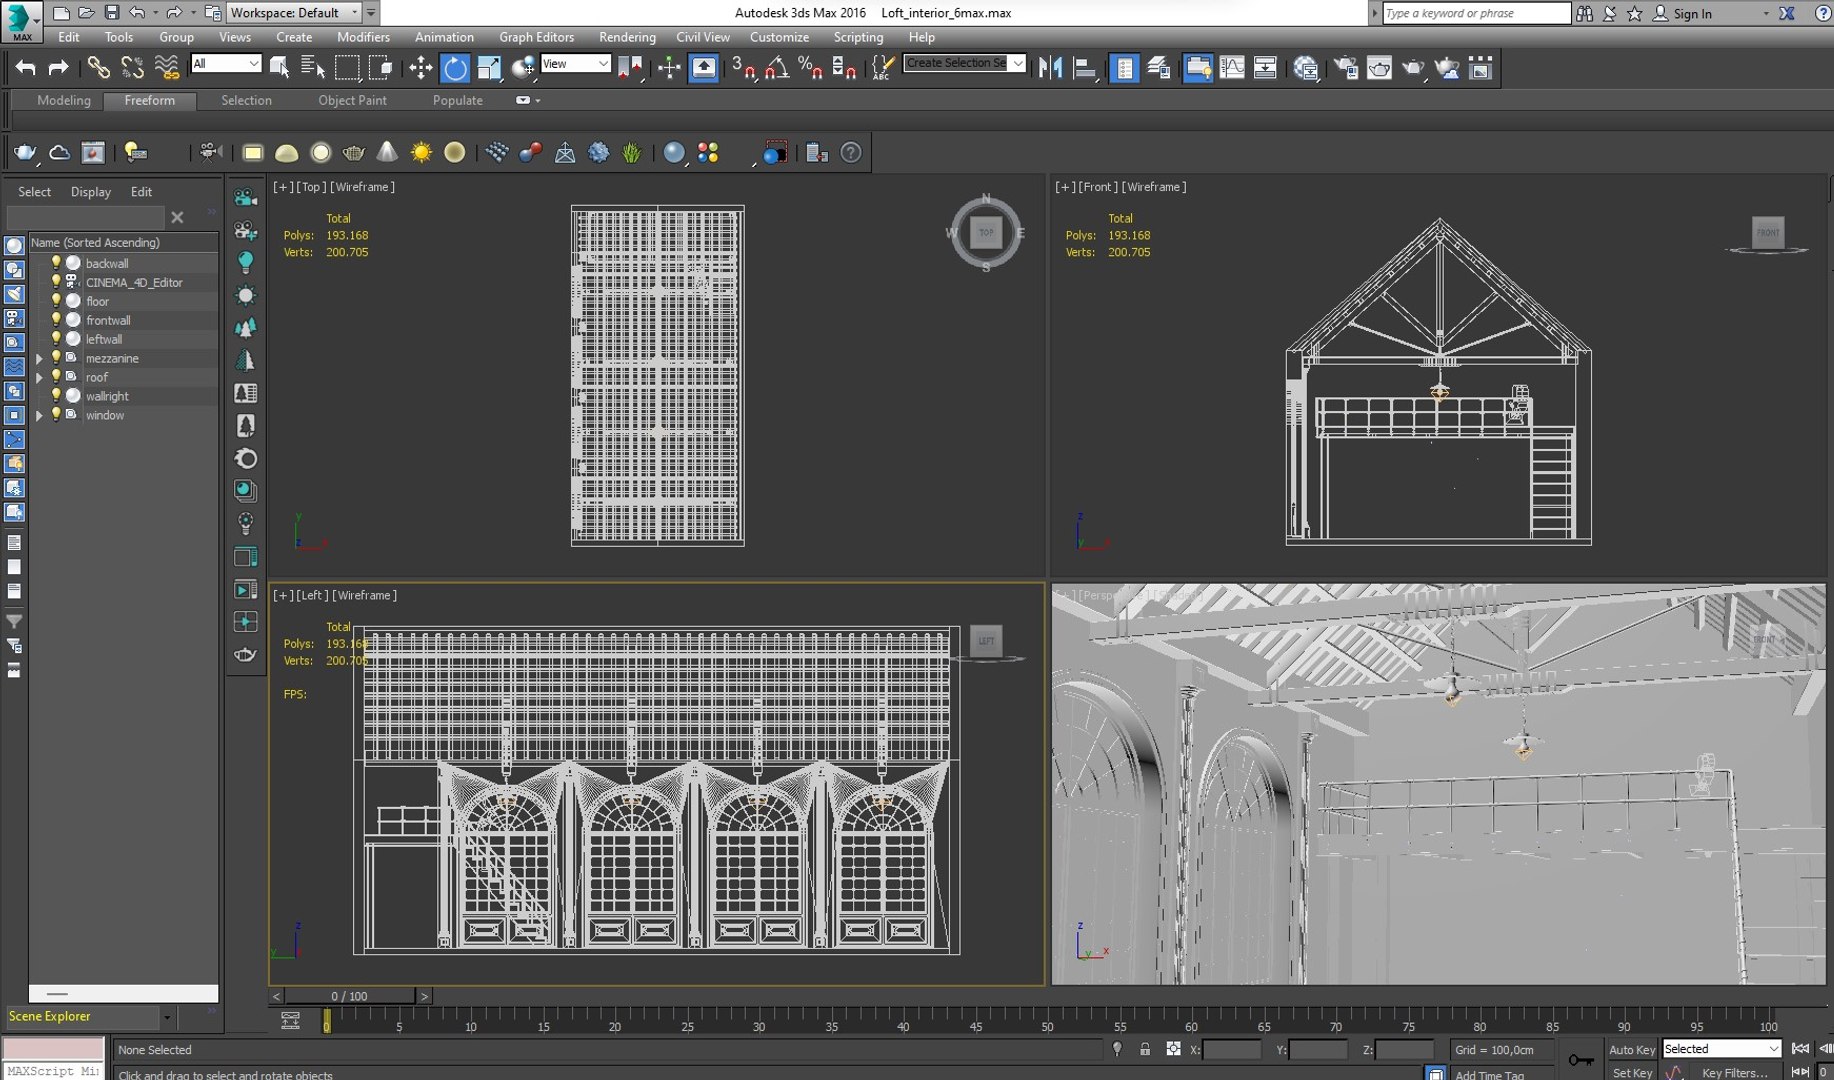Viewport: 1834px width, 1080px height.
Task: Click Key Filters button
Action: 1735,1072
